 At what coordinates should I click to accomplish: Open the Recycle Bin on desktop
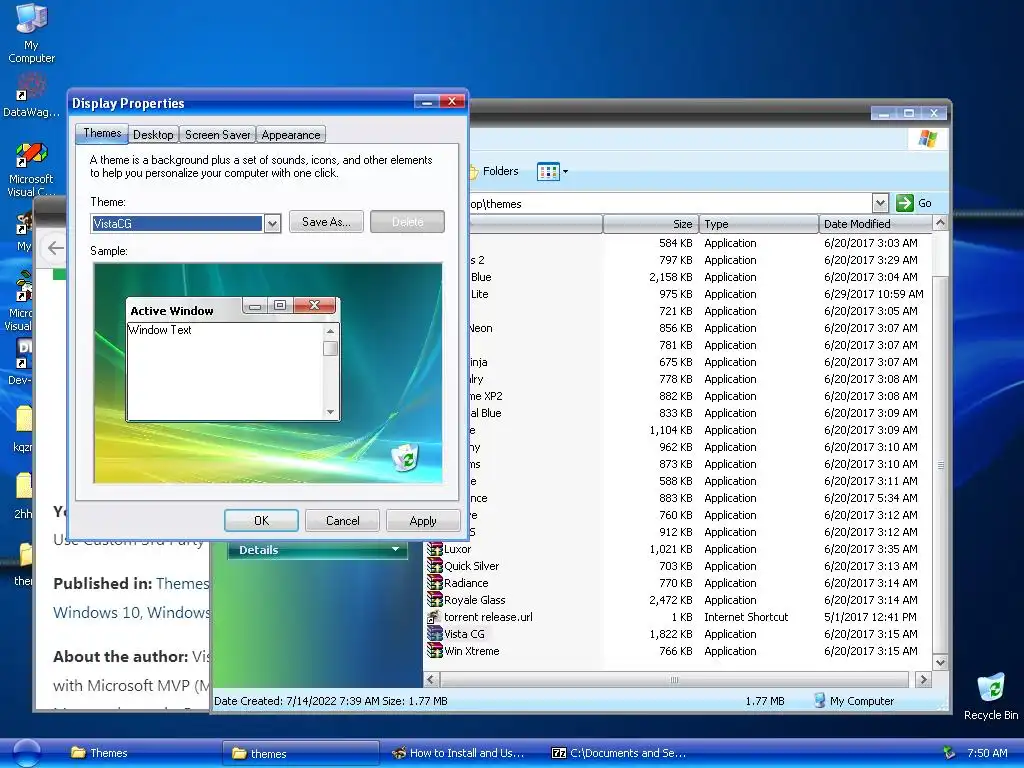point(991,697)
